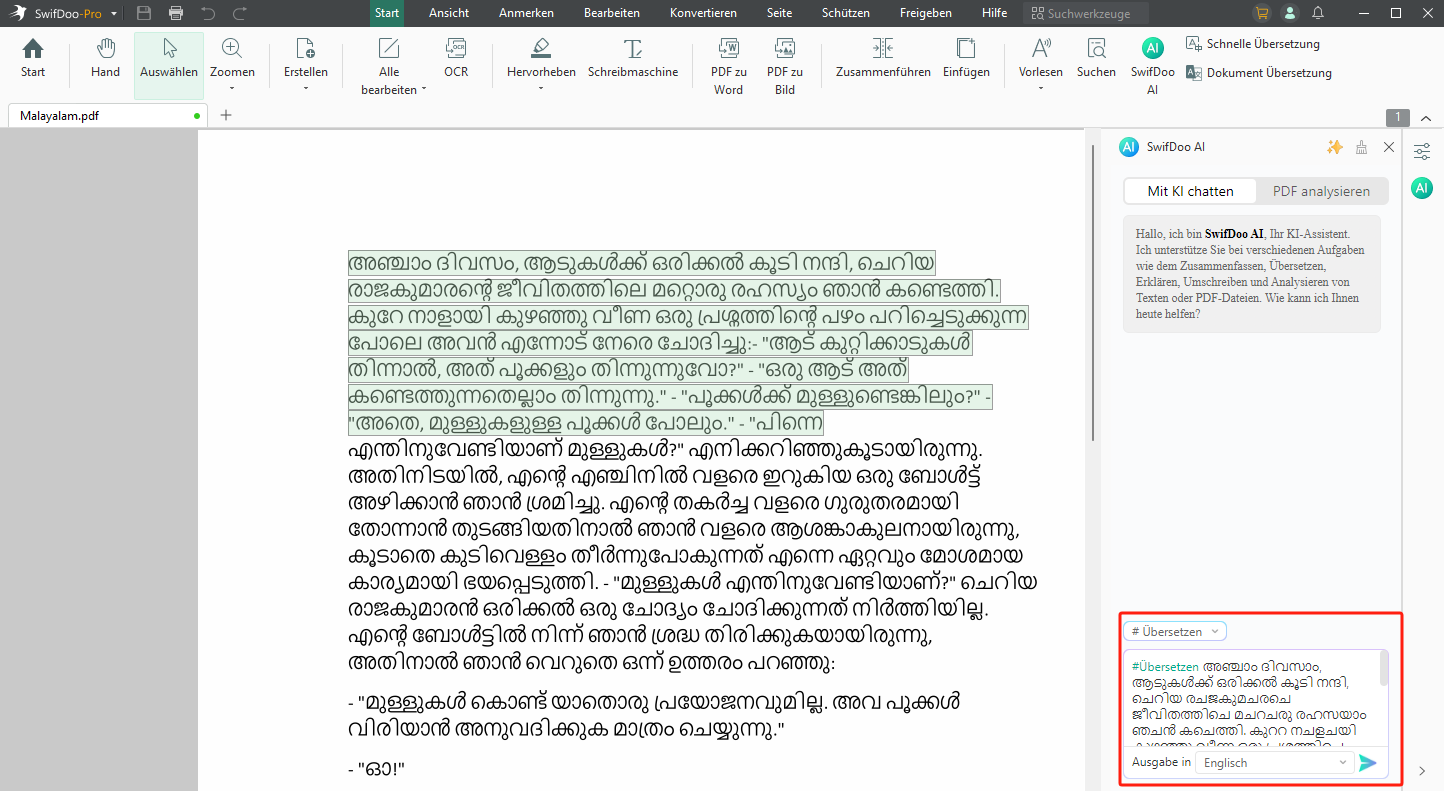The height and width of the screenshot is (791, 1444).
Task: Undo the last action
Action: (x=208, y=13)
